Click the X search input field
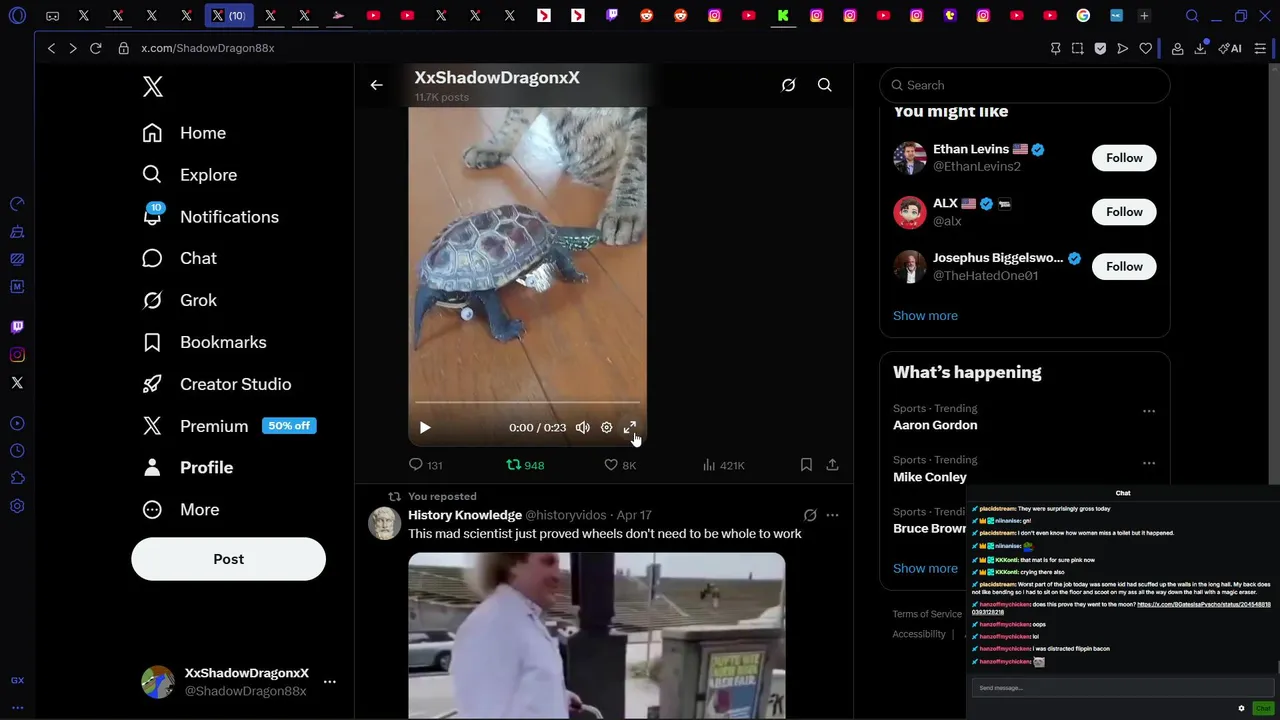 (x=1024, y=85)
